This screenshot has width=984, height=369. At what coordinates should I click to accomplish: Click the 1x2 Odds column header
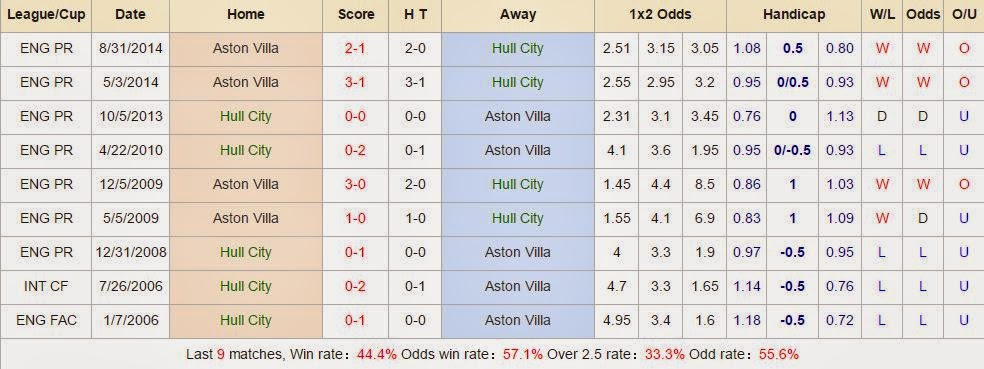click(660, 14)
